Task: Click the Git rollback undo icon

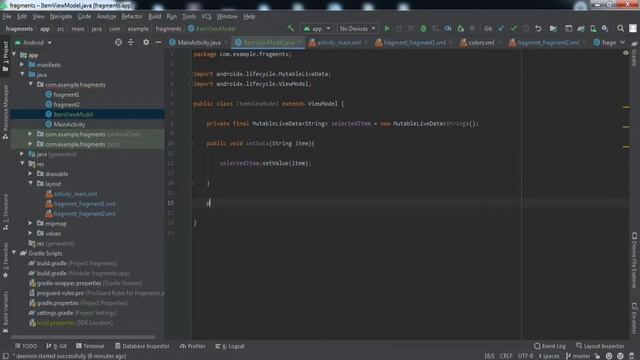Action: 538,29
